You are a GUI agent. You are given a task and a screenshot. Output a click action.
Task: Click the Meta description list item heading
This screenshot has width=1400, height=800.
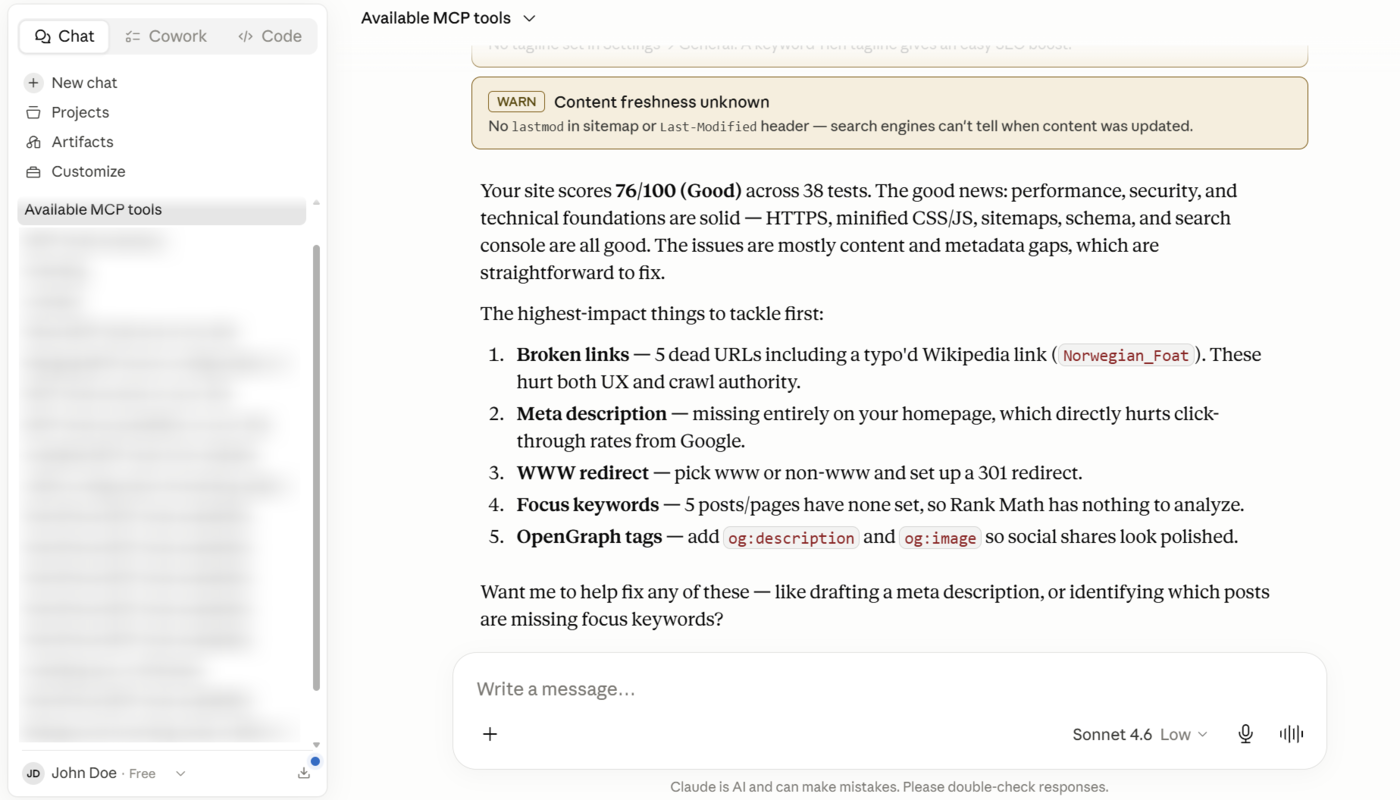coord(592,414)
